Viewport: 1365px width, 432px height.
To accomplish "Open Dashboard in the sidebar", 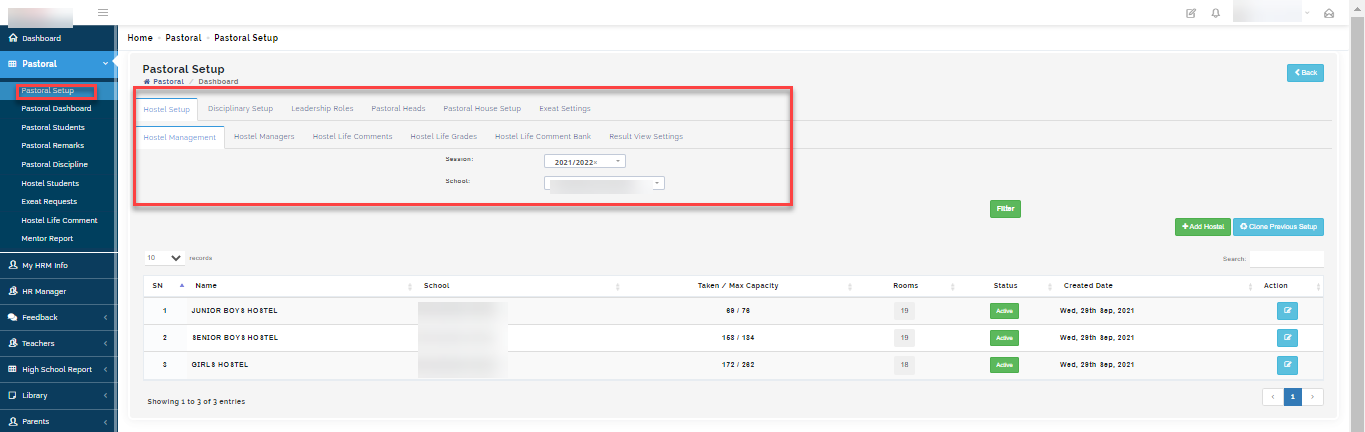I will pyautogui.click(x=59, y=38).
